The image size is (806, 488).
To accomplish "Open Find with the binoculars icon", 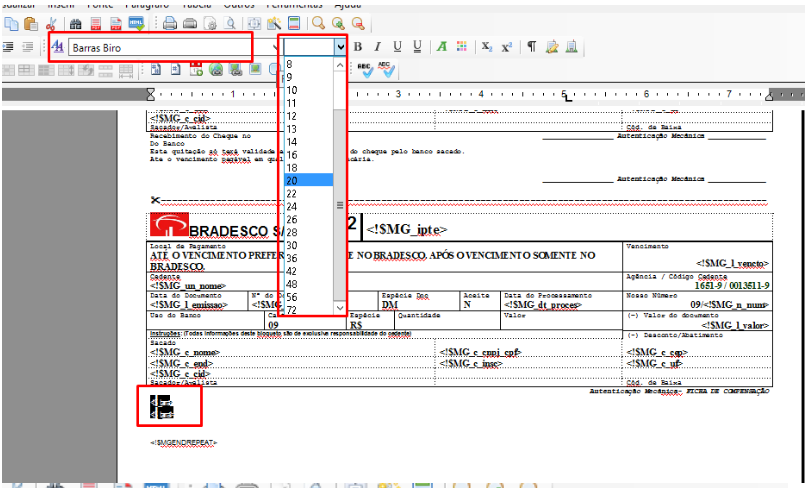I will click(x=76, y=24).
